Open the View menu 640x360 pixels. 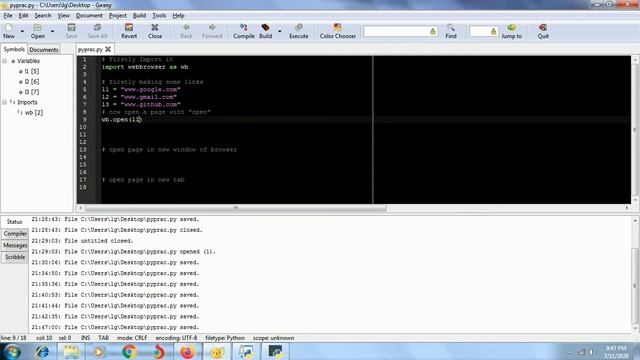[63, 16]
